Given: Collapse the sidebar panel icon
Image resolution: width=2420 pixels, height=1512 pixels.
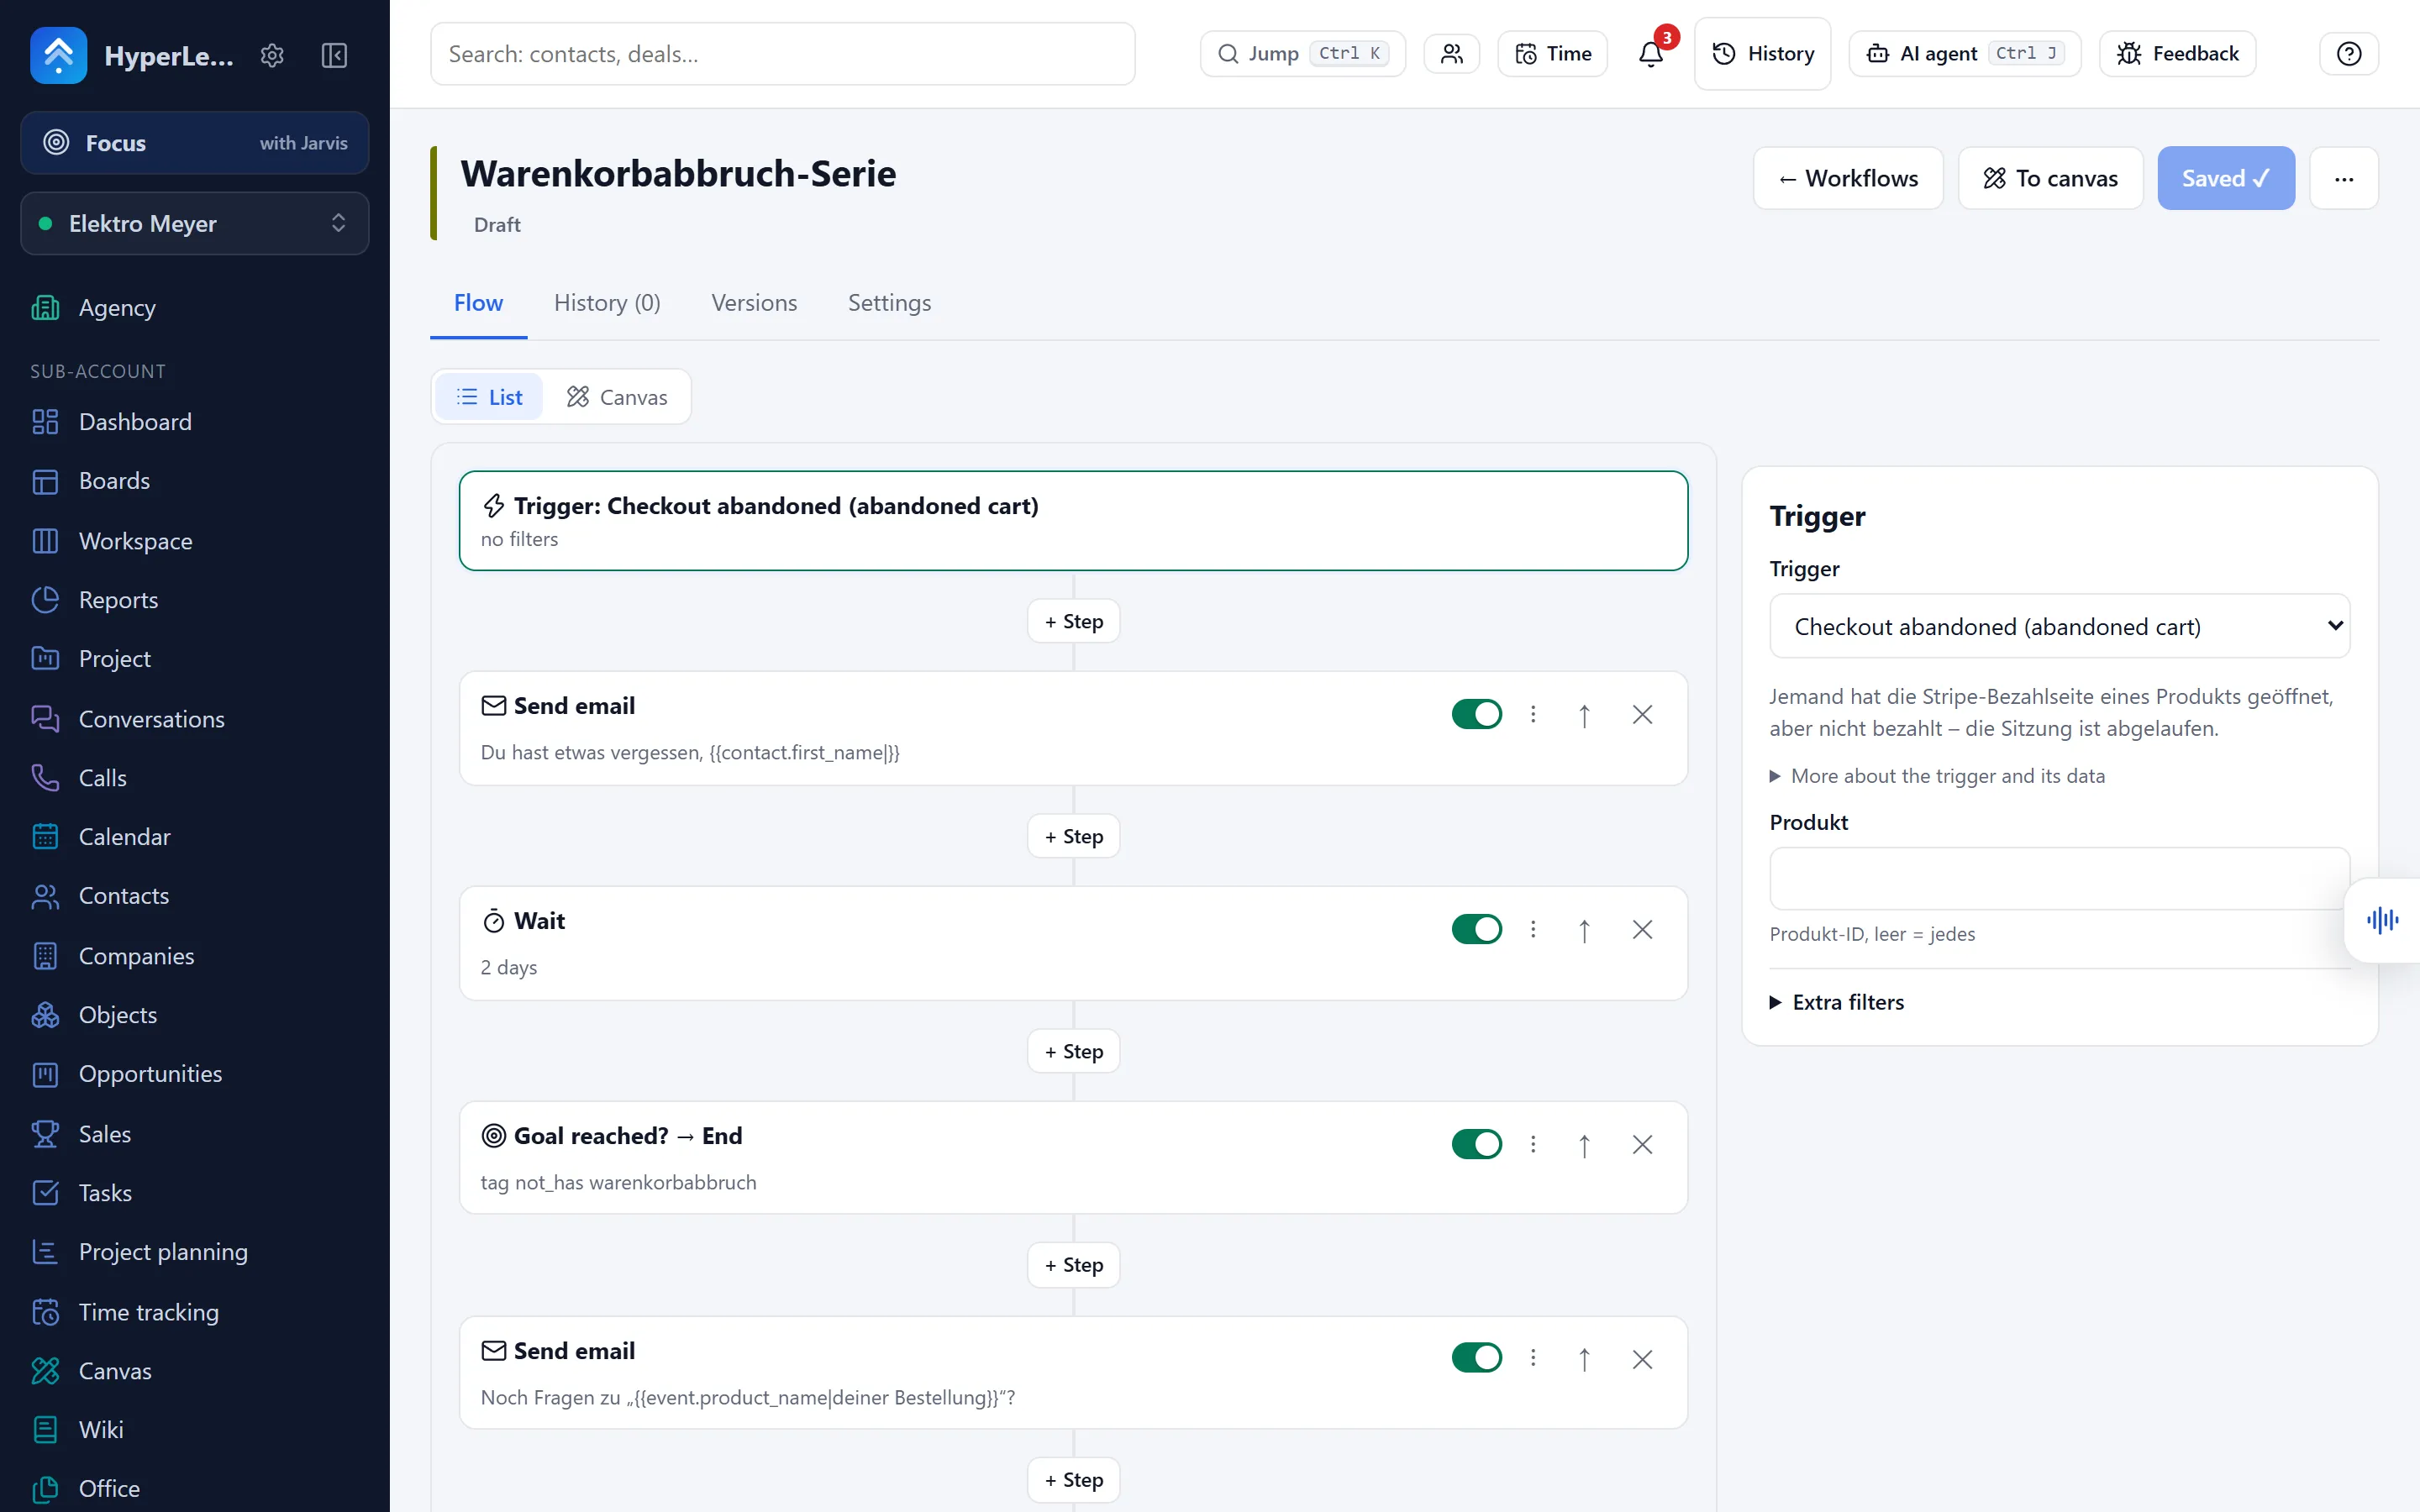Looking at the screenshot, I should point(334,55).
